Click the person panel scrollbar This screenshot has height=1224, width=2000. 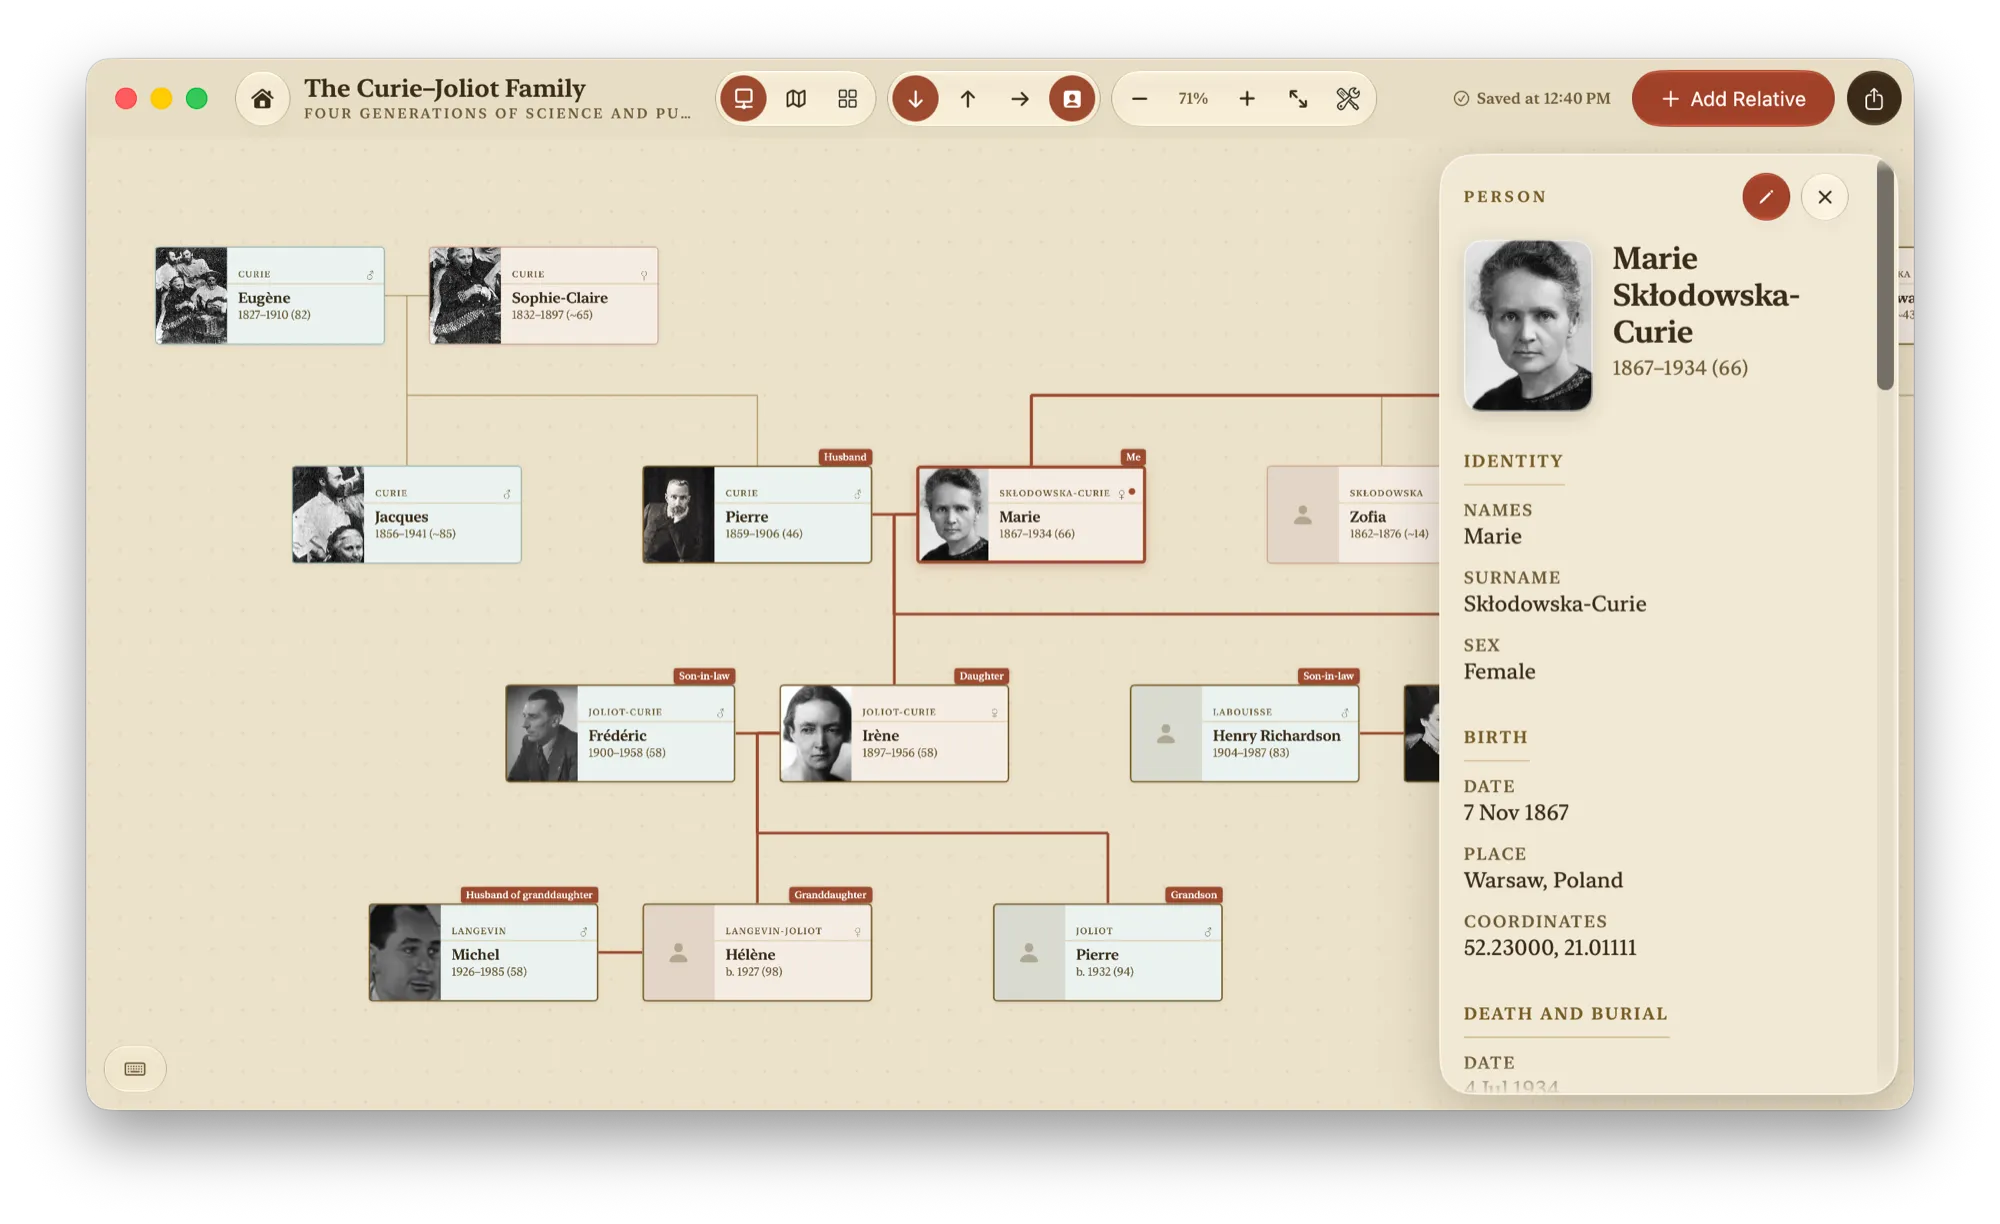coord(1885,277)
